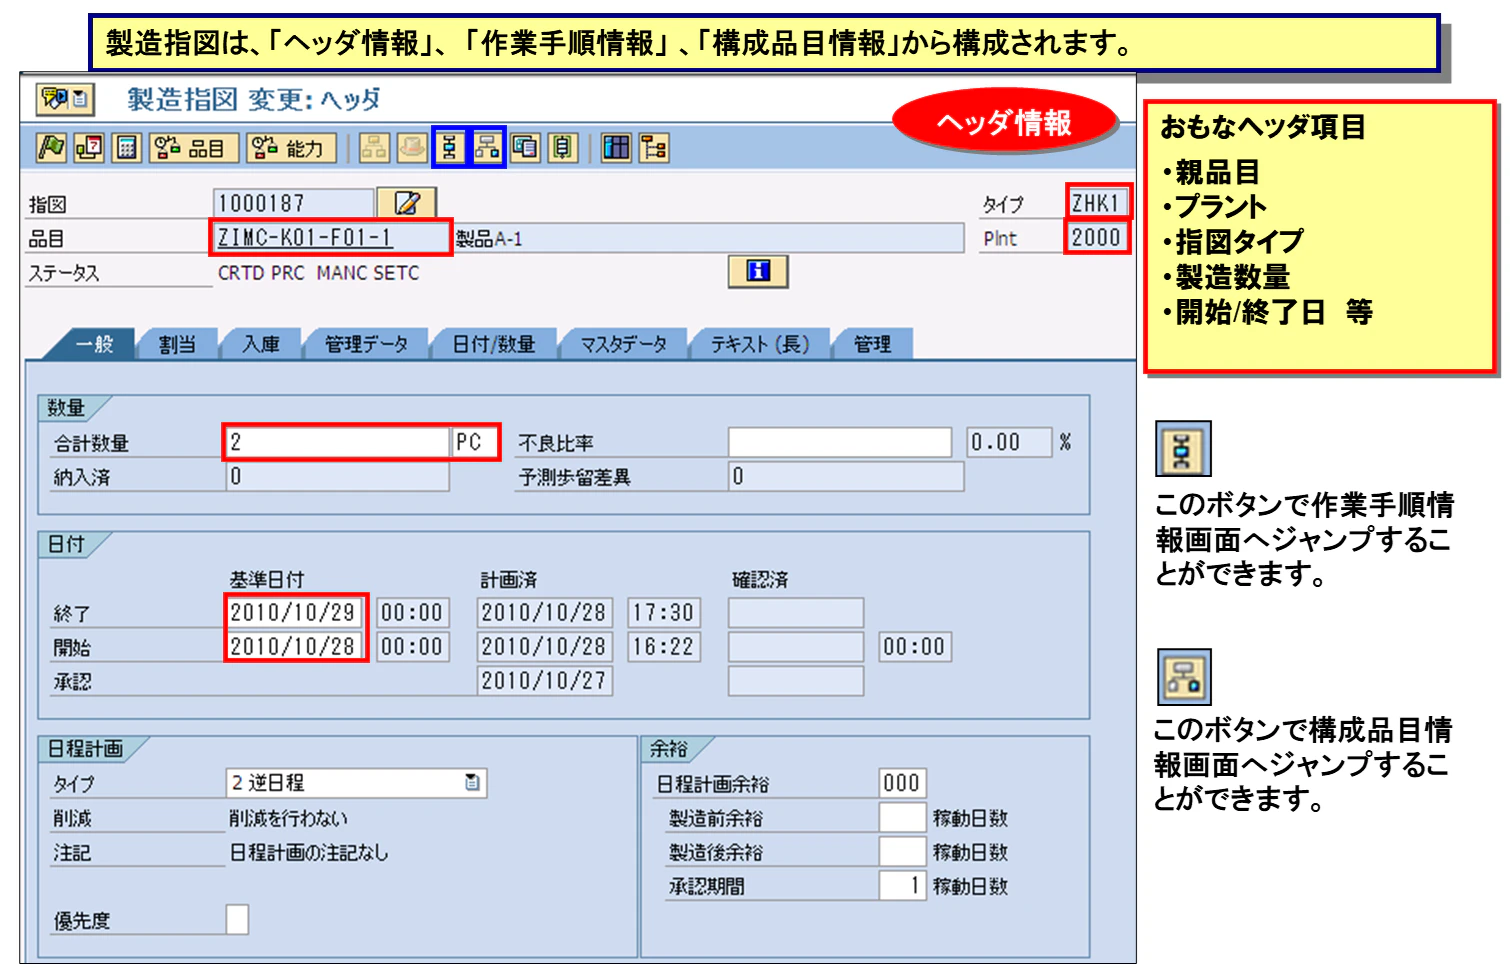Open component overview with the 品目 toolbar button
Viewport: 1510px width, 977px height.
point(194,148)
